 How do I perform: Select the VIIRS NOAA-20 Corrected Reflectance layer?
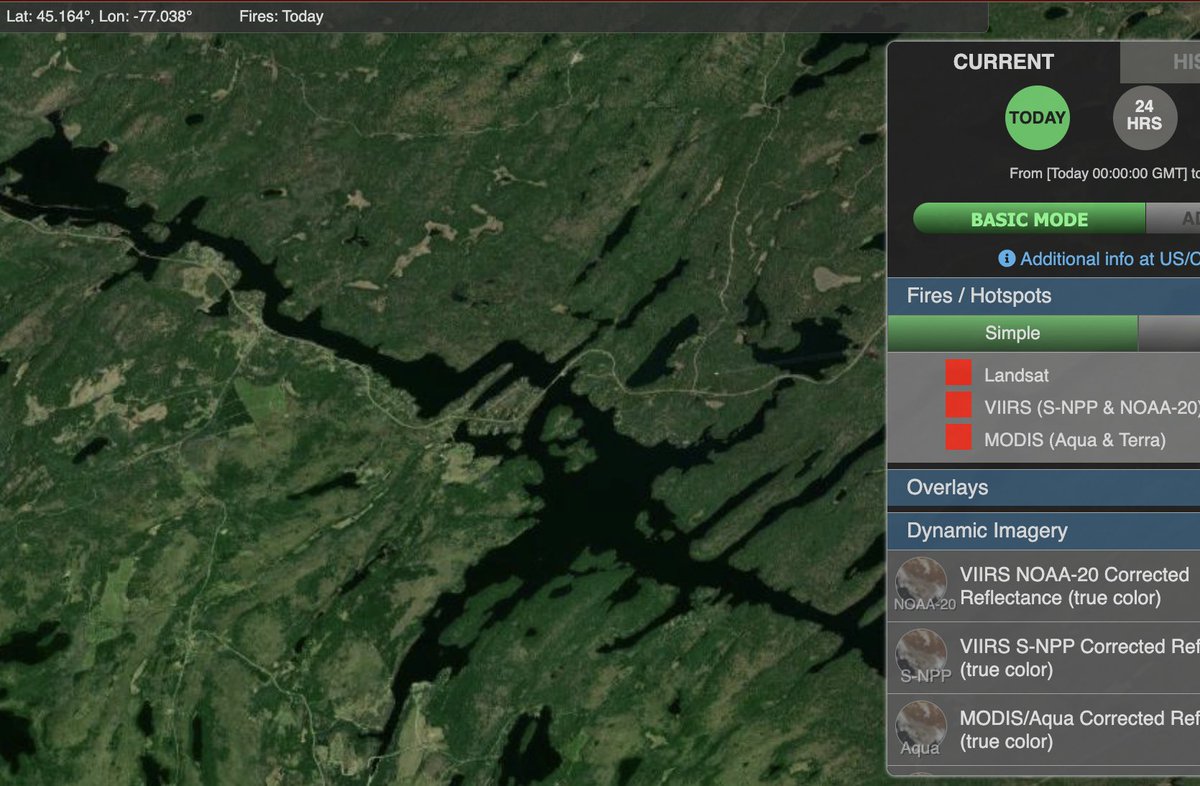[1070, 585]
